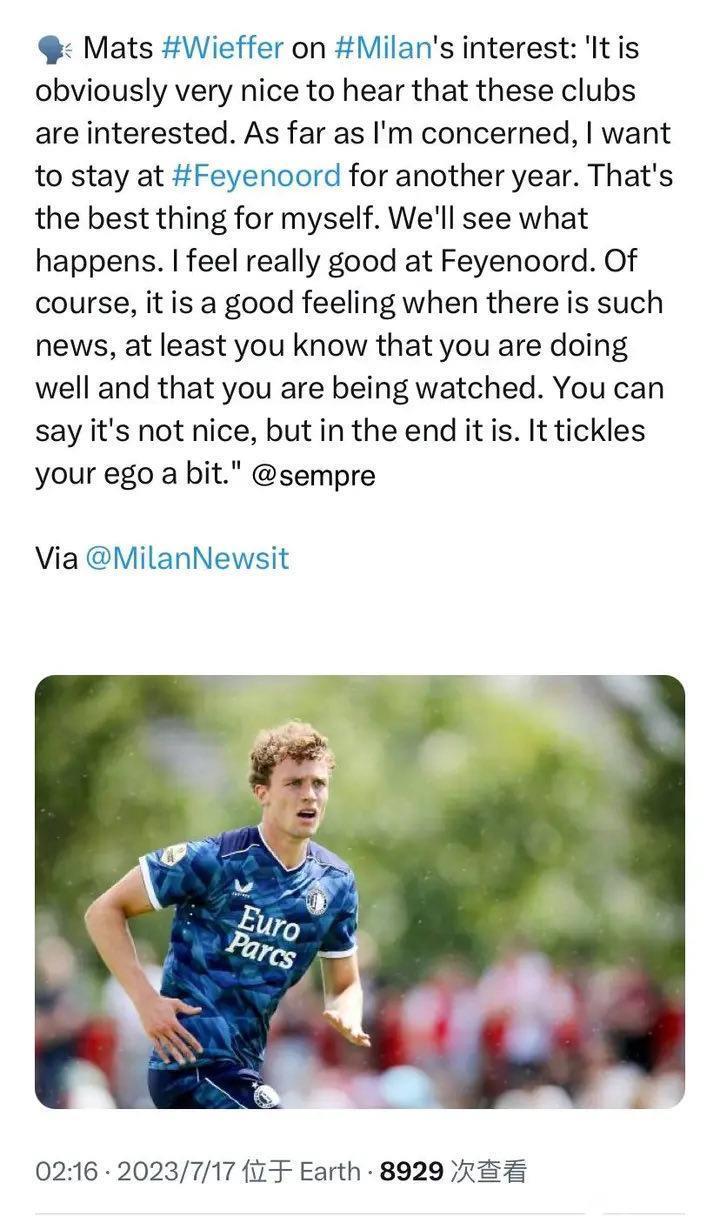720x1223 pixels.
Task: Click the 2023/7/17 post date
Action: tap(173, 1171)
